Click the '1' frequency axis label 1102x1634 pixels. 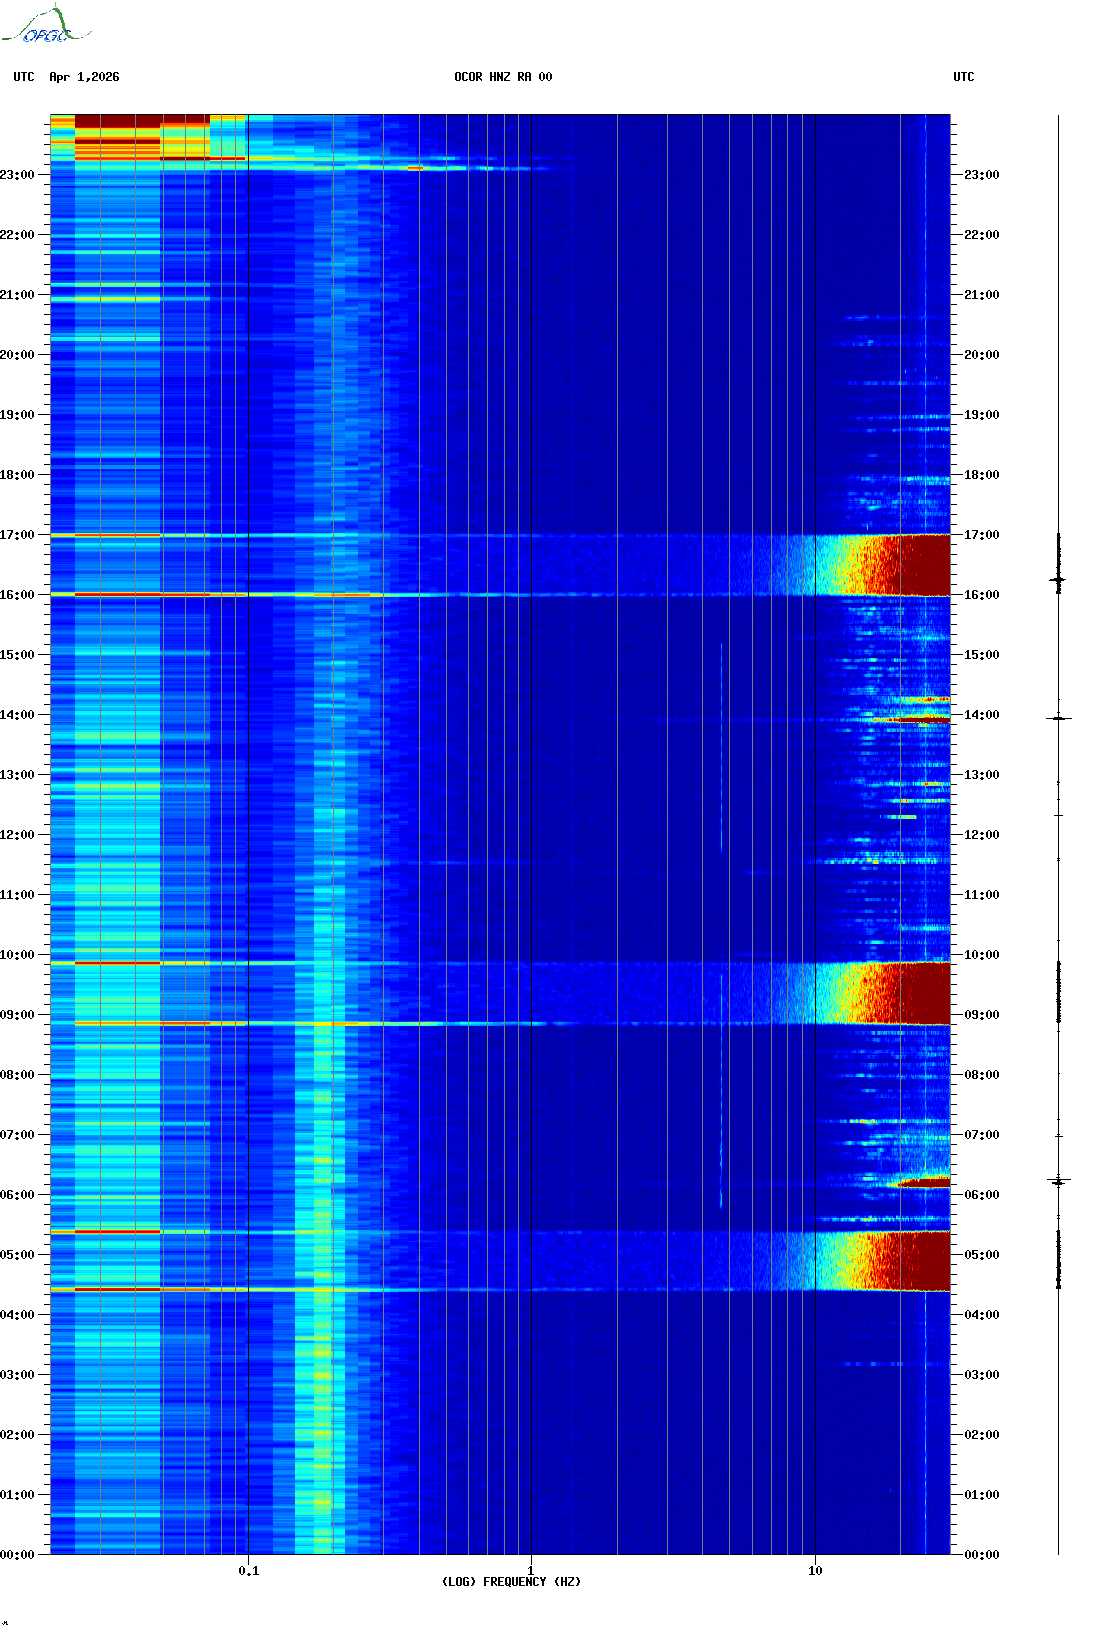coord(531,1570)
